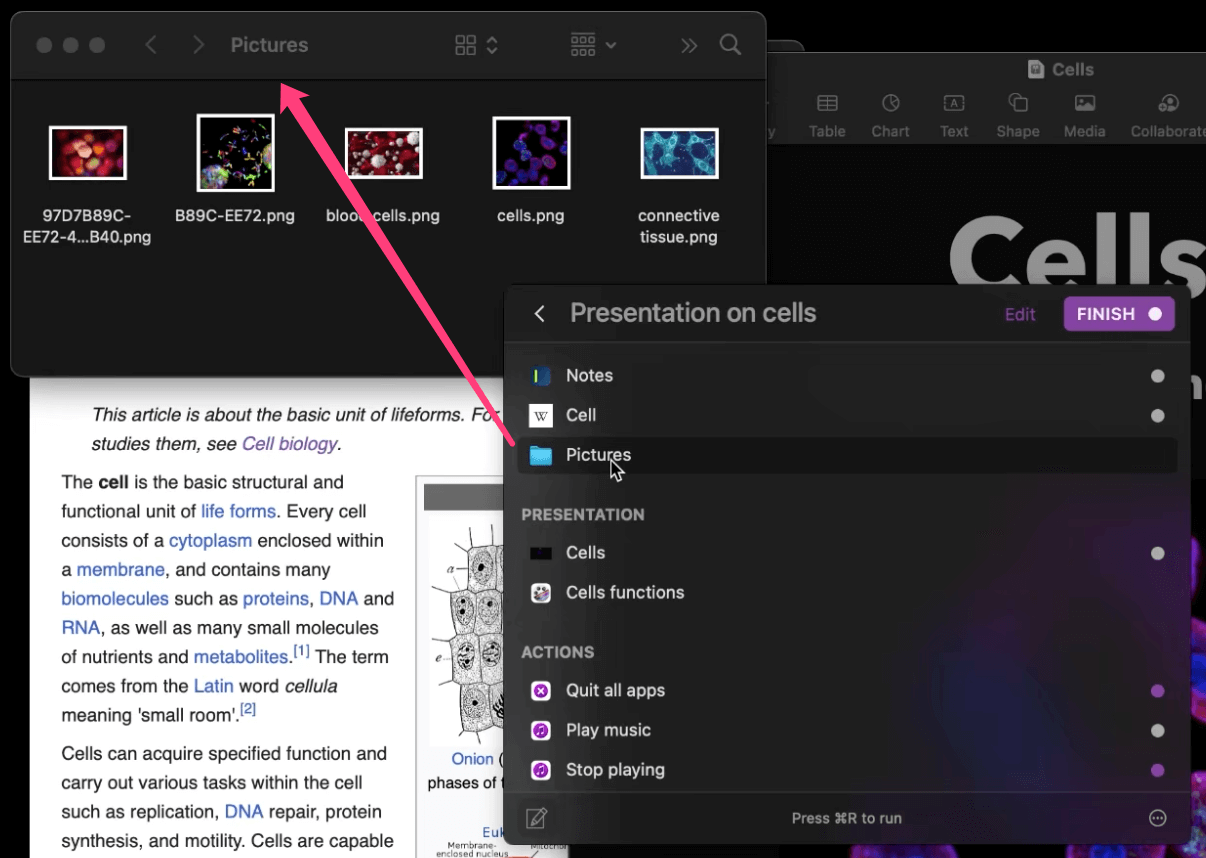Run Stop playing action
1206x858 pixels.
click(x=847, y=770)
